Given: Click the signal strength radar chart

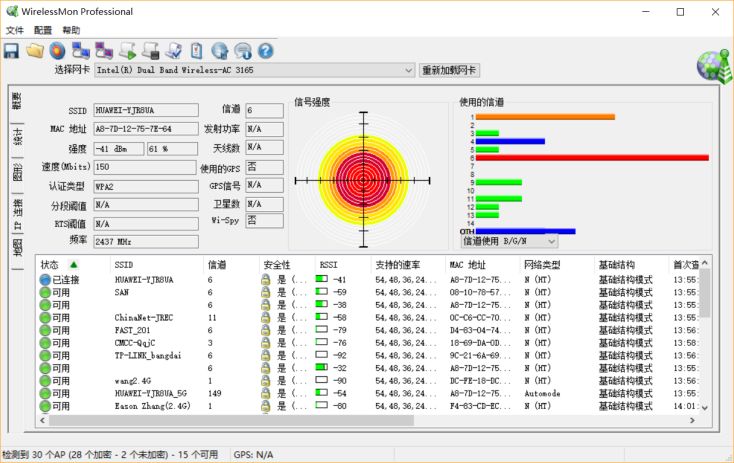Looking at the screenshot, I should click(363, 180).
